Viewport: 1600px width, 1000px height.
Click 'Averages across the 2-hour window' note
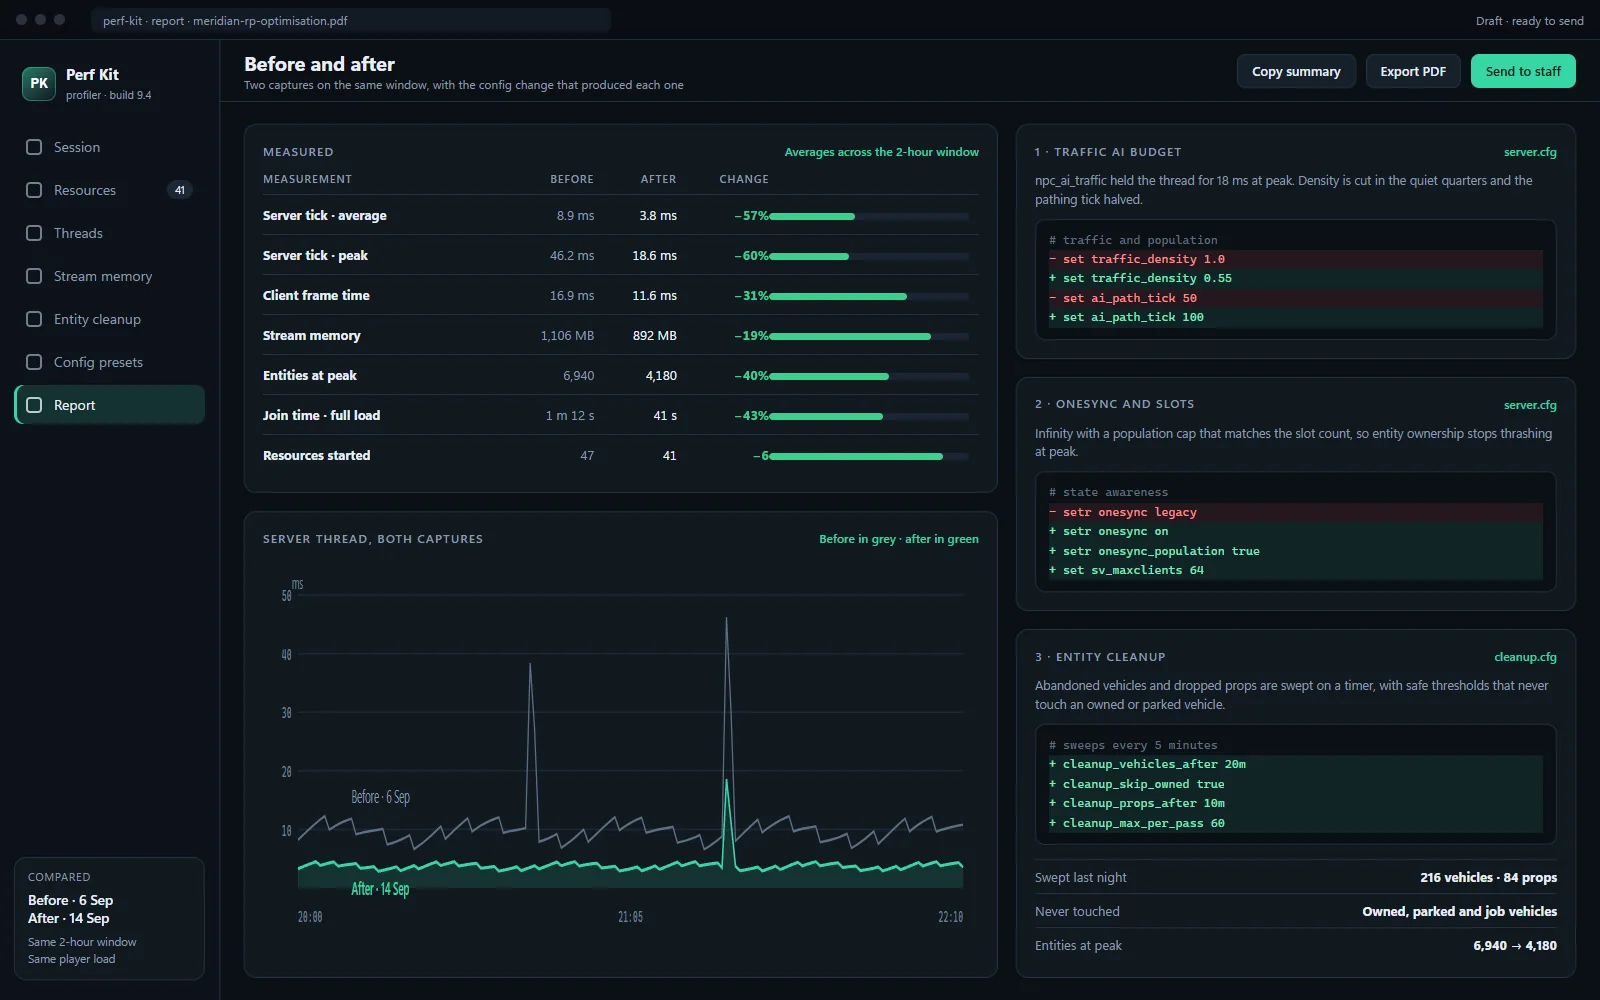click(882, 152)
